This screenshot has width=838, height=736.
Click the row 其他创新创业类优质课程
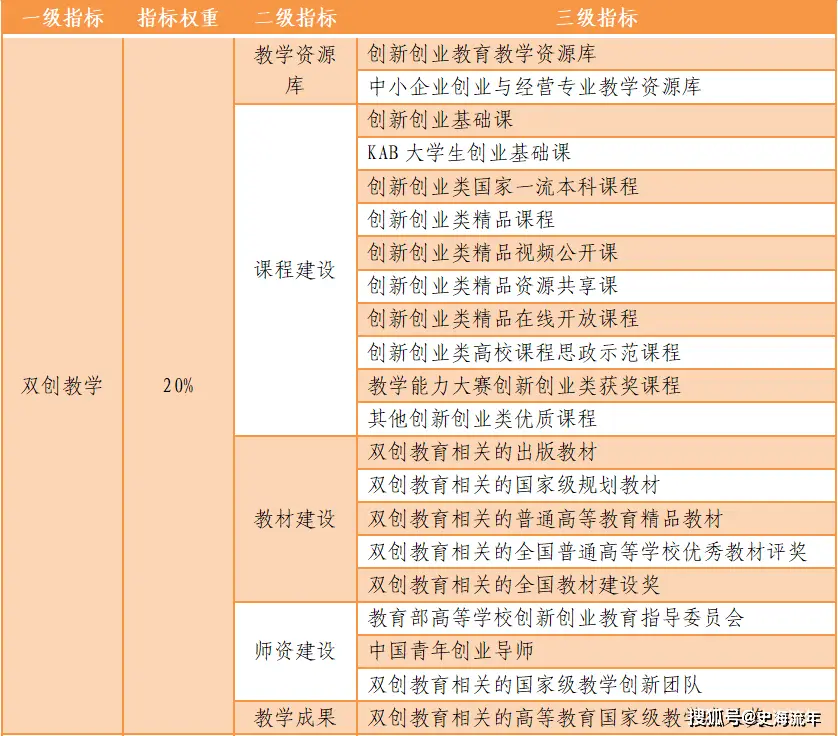(x=596, y=419)
